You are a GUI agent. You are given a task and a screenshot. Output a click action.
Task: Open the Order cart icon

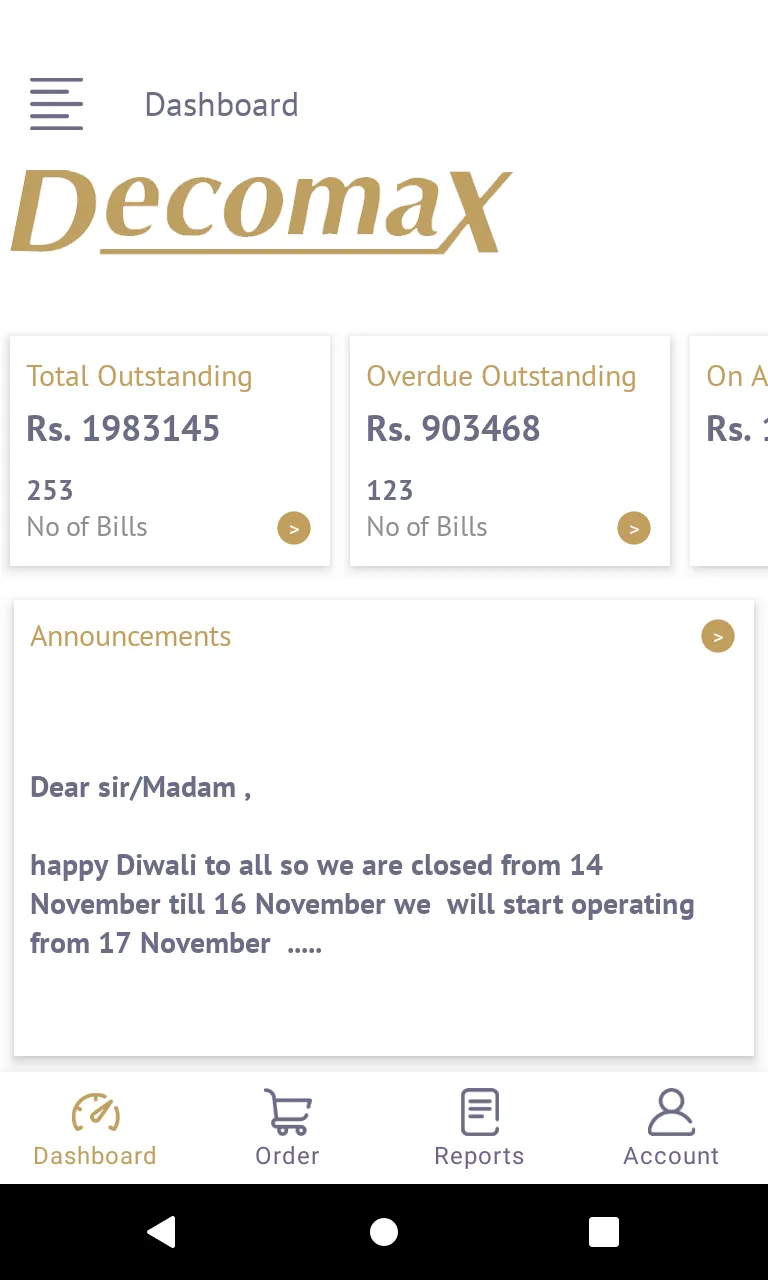pos(287,1112)
